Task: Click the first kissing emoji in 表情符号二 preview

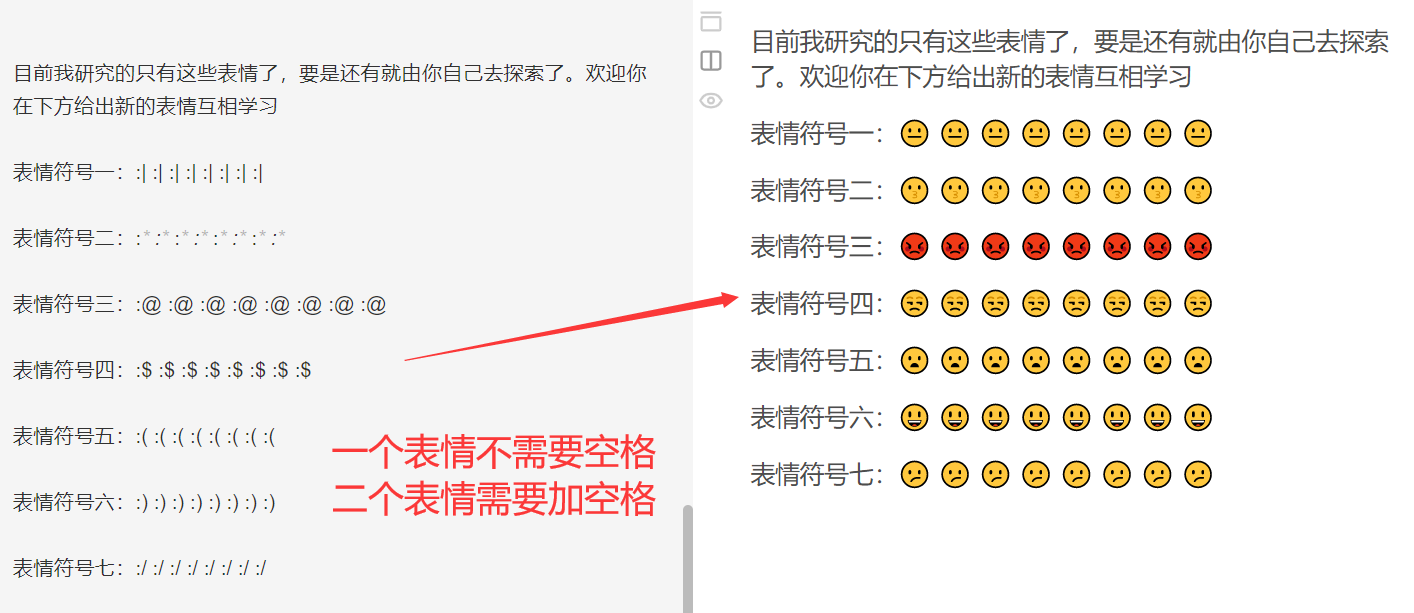Action: click(914, 189)
